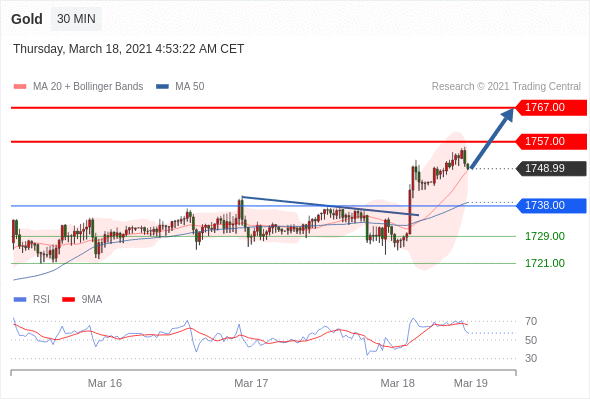Click the RSI 30 level label
This screenshot has height=400, width=590.
point(531,358)
